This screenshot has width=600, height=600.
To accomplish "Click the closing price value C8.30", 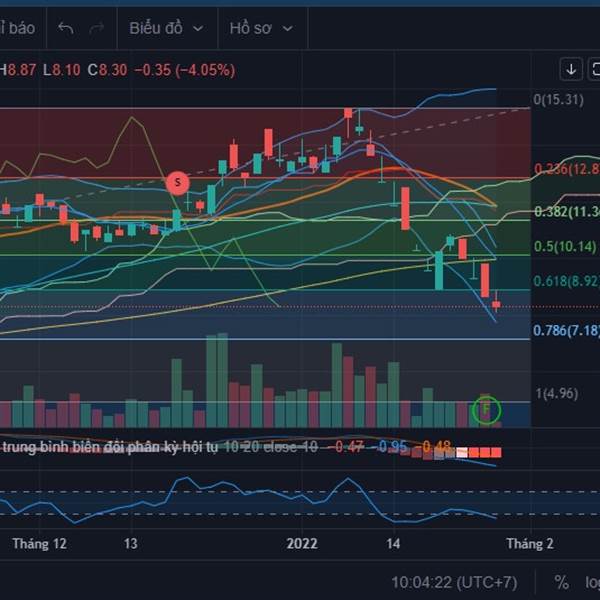I will [x=107, y=70].
